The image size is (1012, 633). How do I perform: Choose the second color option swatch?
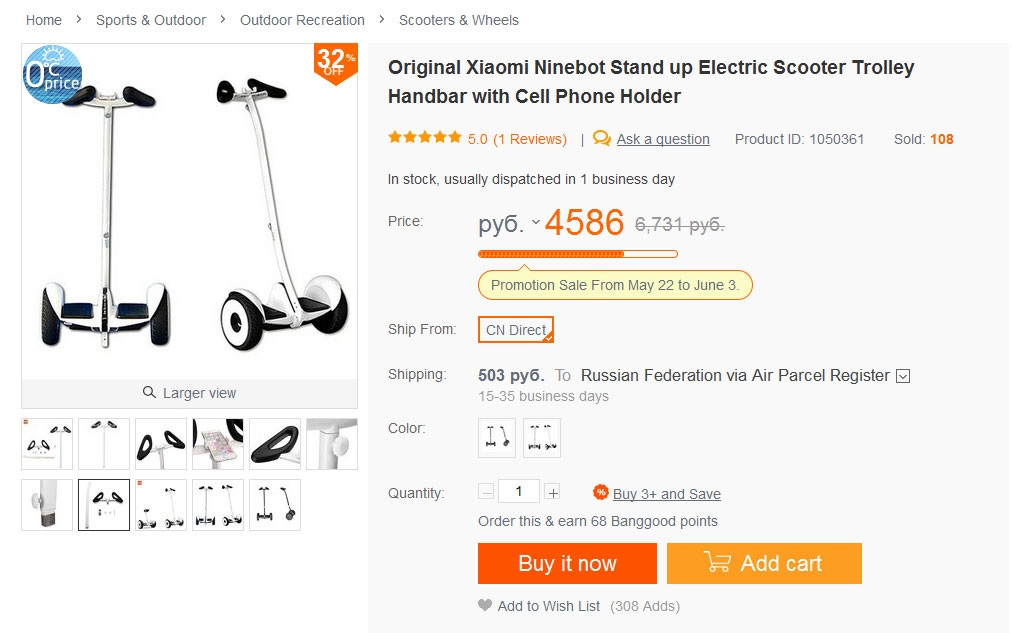pyautogui.click(x=542, y=437)
